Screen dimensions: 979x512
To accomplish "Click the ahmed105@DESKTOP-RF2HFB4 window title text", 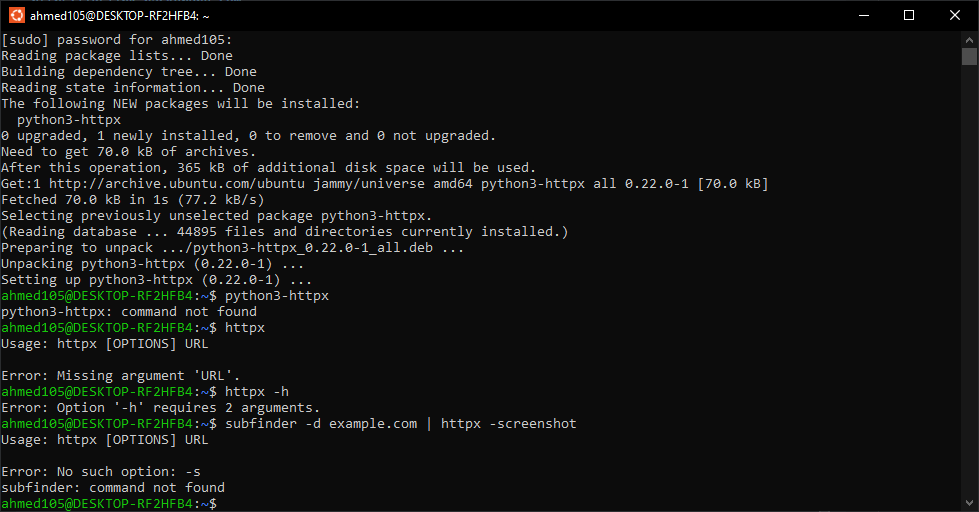I will pyautogui.click(x=120, y=16).
